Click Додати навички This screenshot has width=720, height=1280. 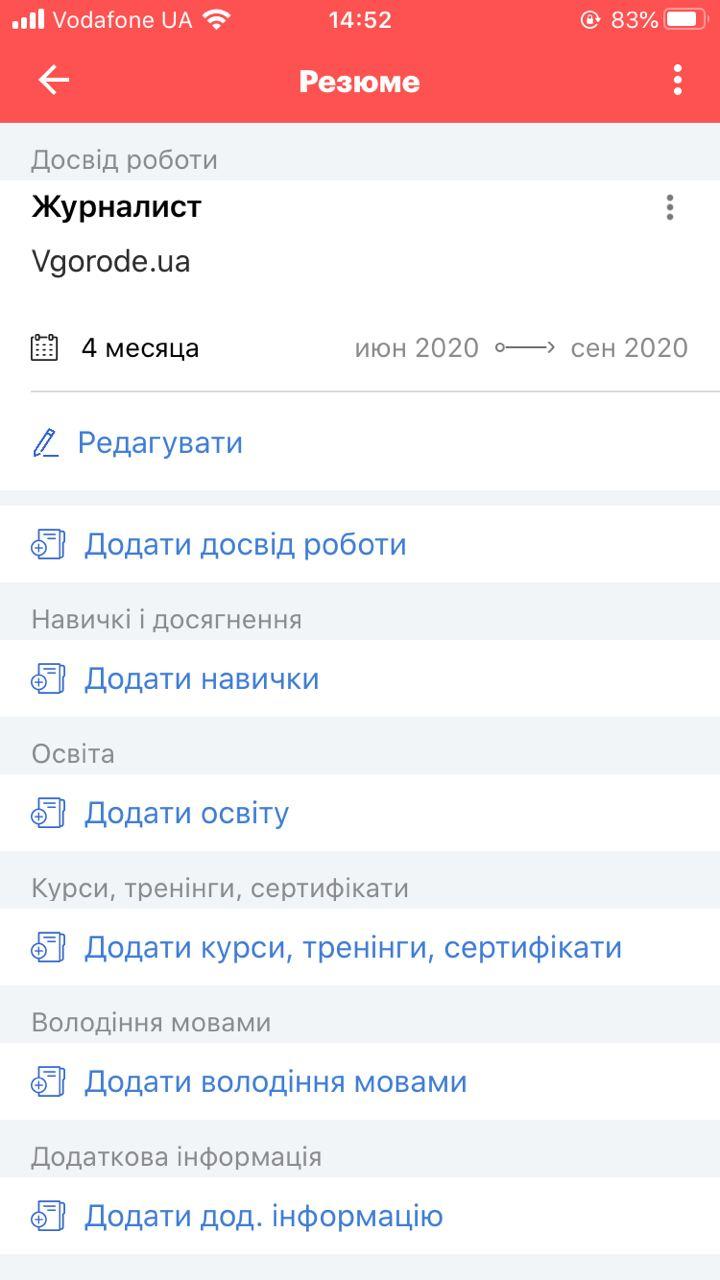tap(203, 678)
